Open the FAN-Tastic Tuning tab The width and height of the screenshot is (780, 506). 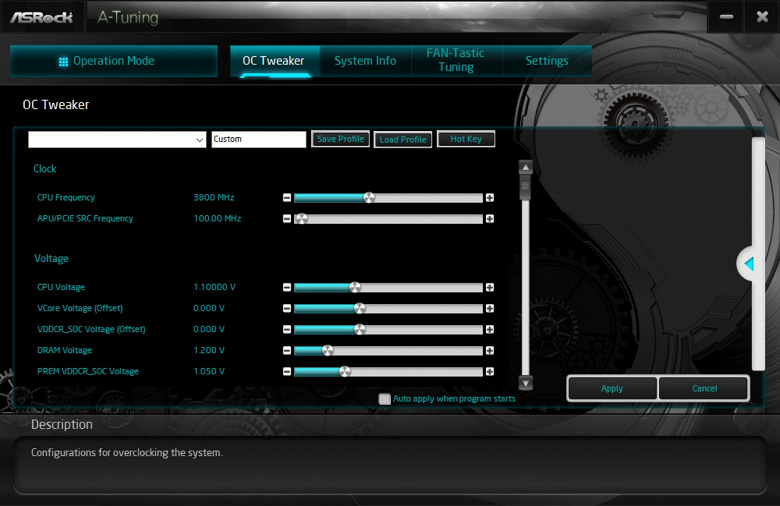pyautogui.click(x=456, y=60)
